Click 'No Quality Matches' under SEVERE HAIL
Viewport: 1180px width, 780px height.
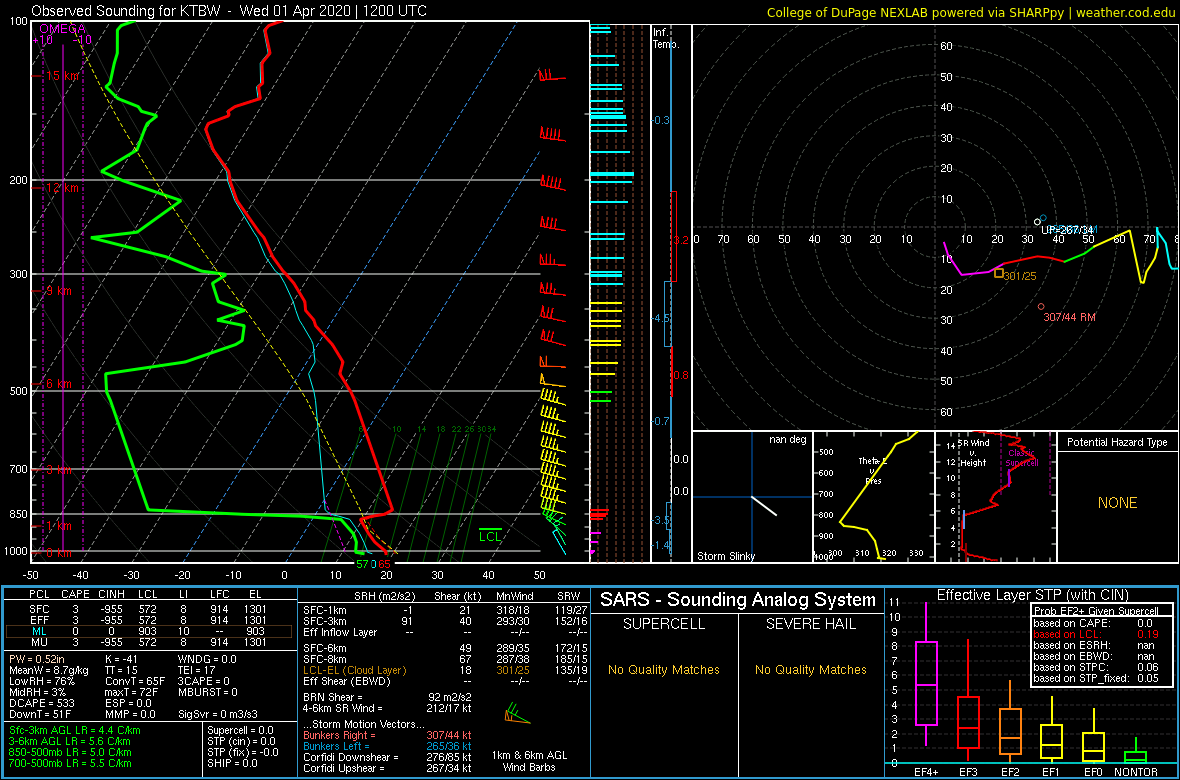(x=810, y=669)
